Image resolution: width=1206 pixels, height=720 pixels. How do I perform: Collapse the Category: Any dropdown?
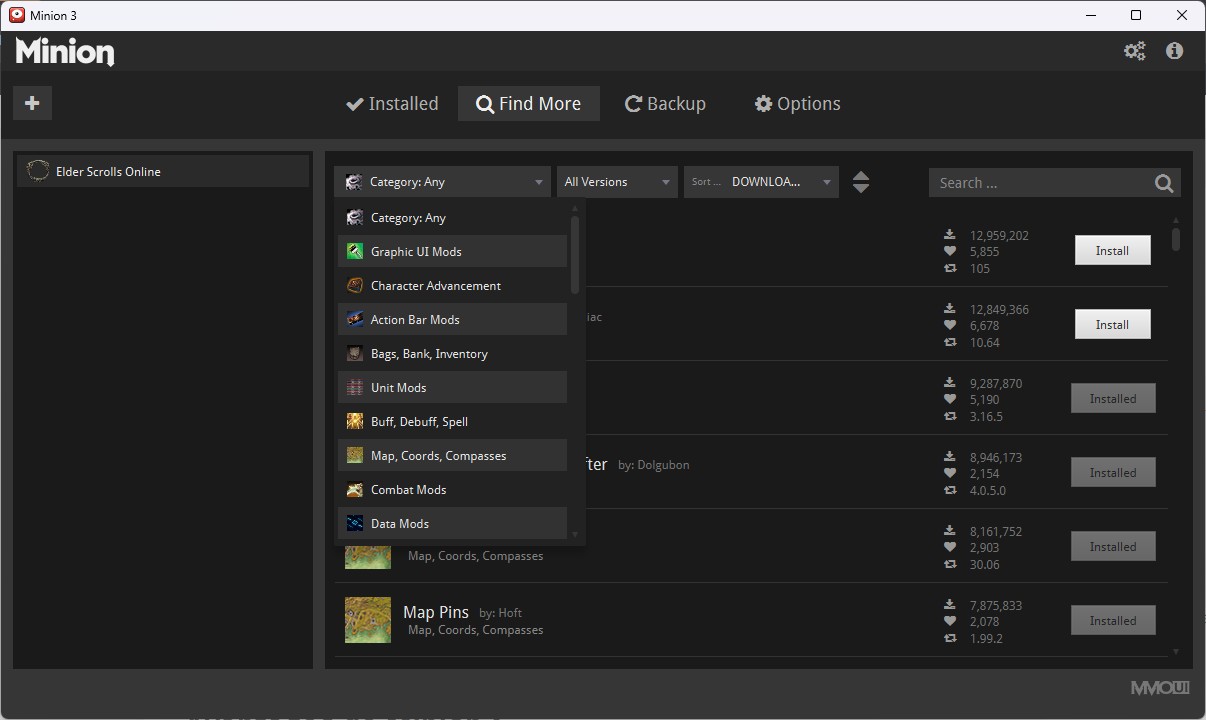pos(441,181)
